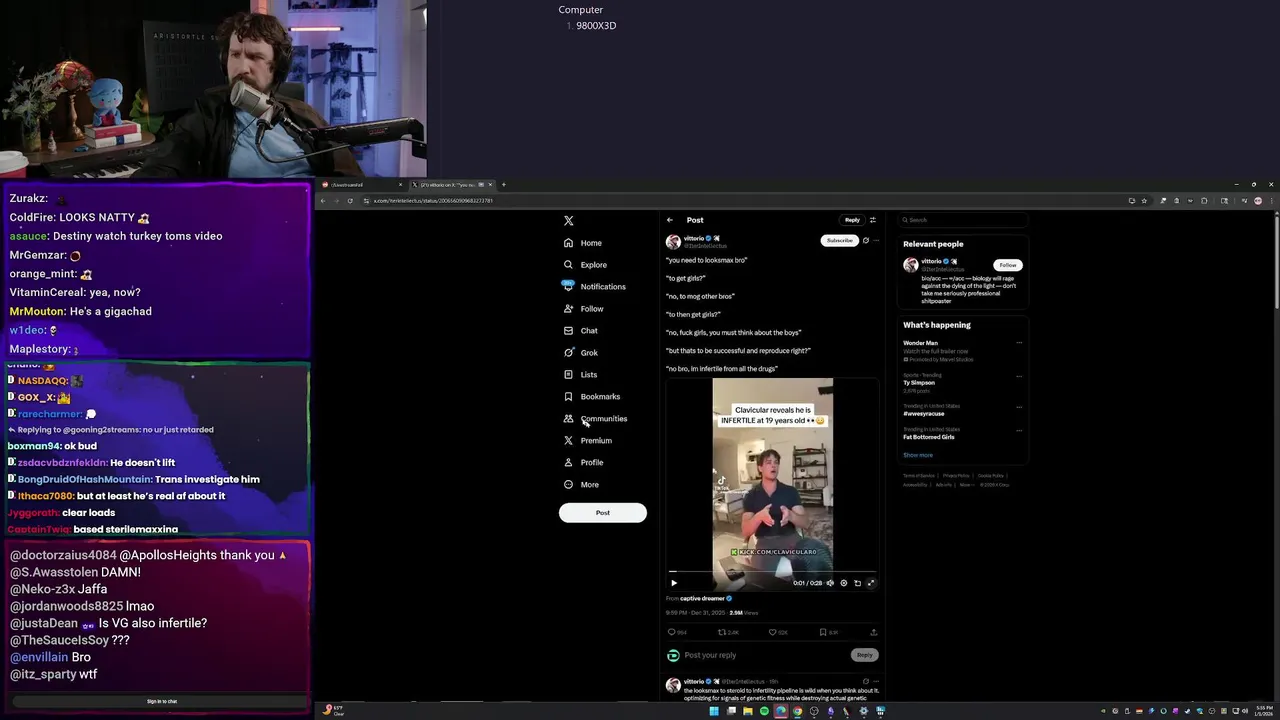Click Sign in to chat

[162, 701]
